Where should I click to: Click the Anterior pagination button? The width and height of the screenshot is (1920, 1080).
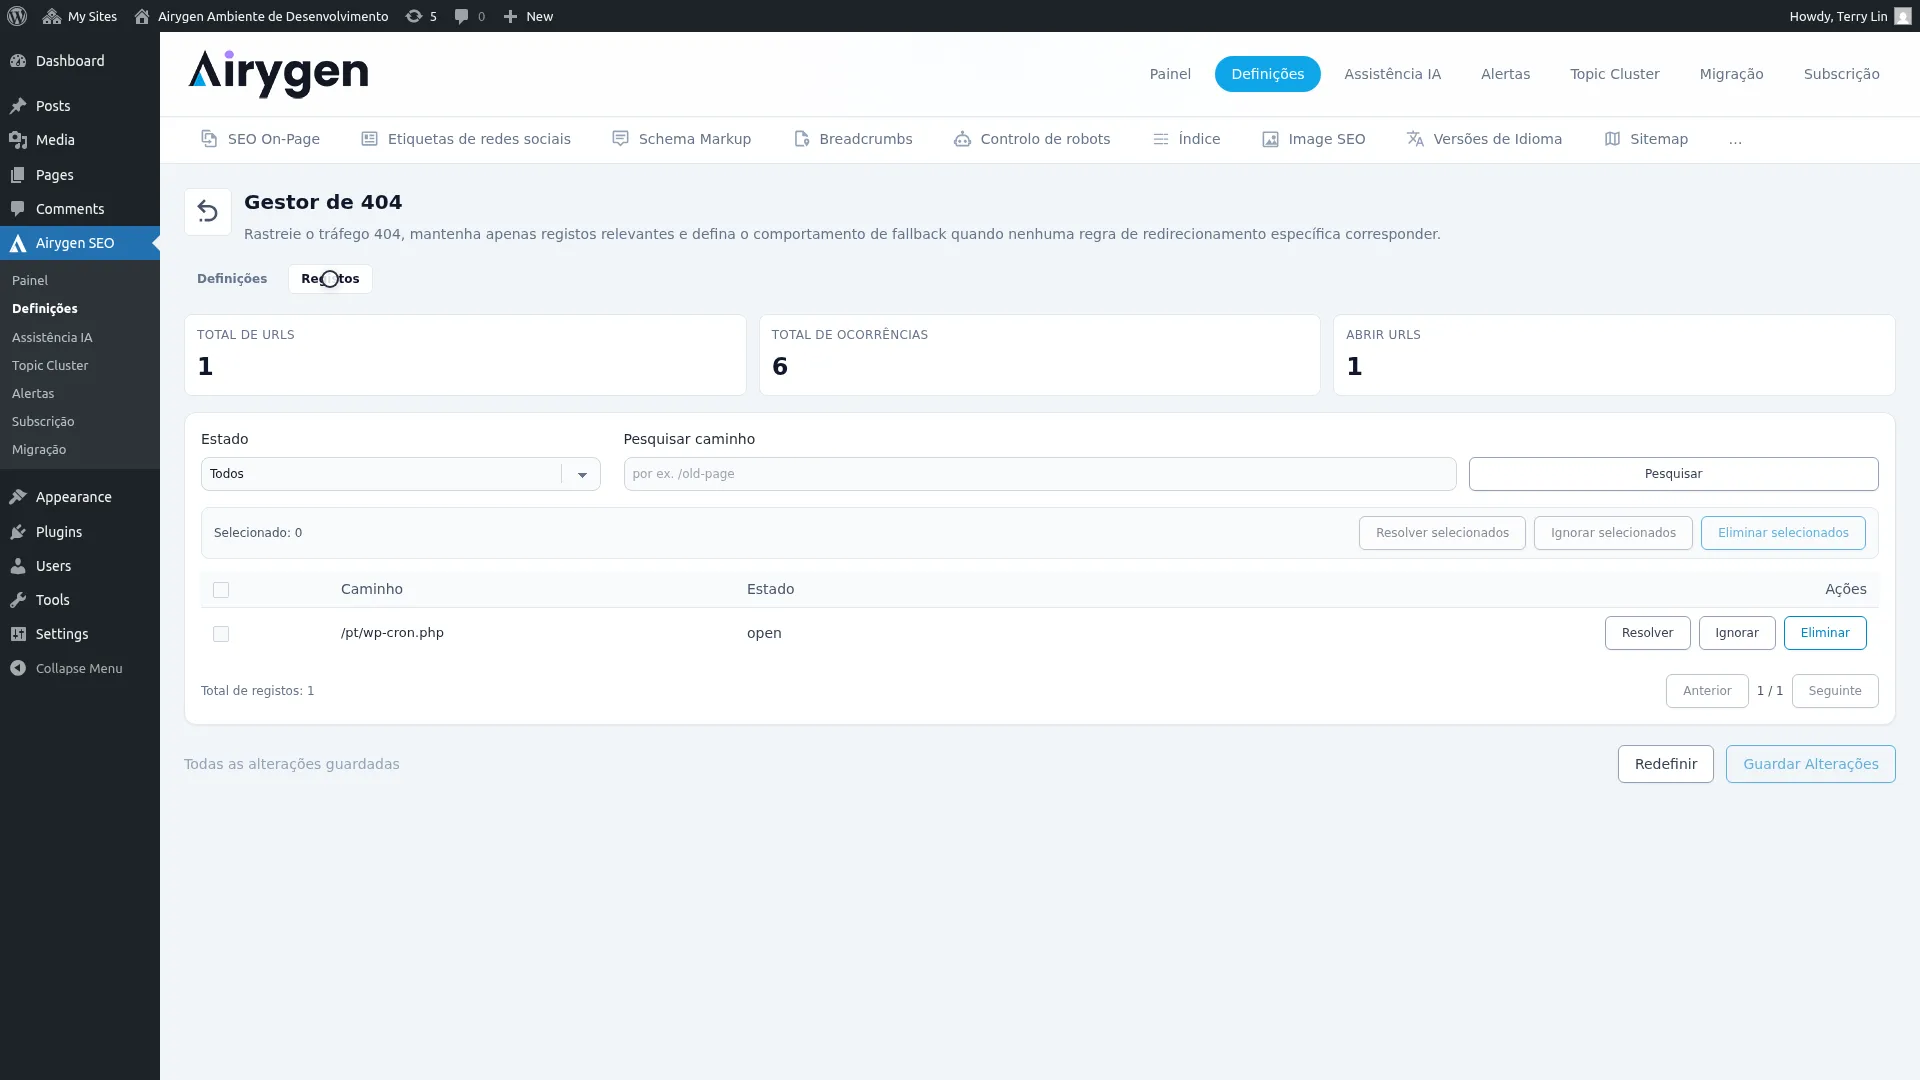(x=1707, y=691)
